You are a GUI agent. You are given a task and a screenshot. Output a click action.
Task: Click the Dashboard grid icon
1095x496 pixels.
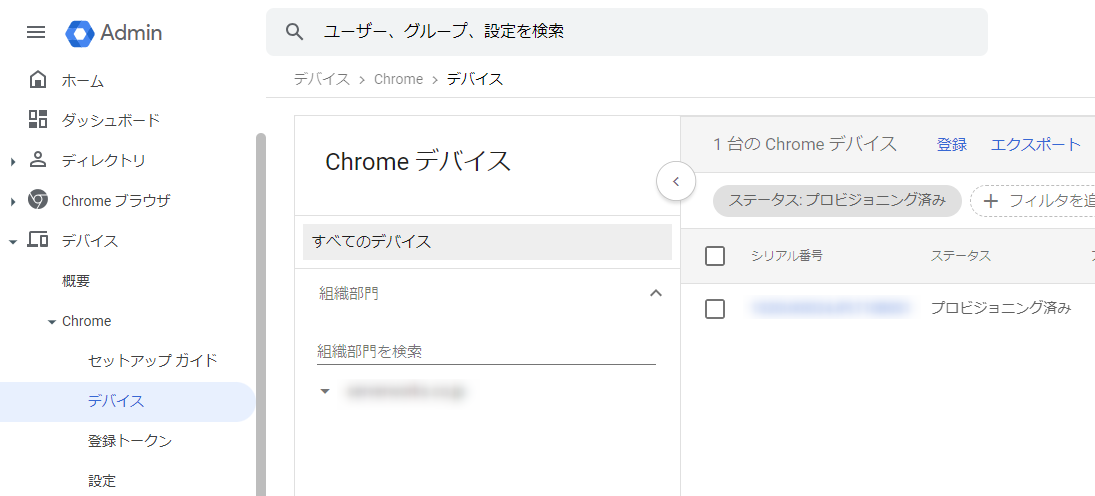38,119
